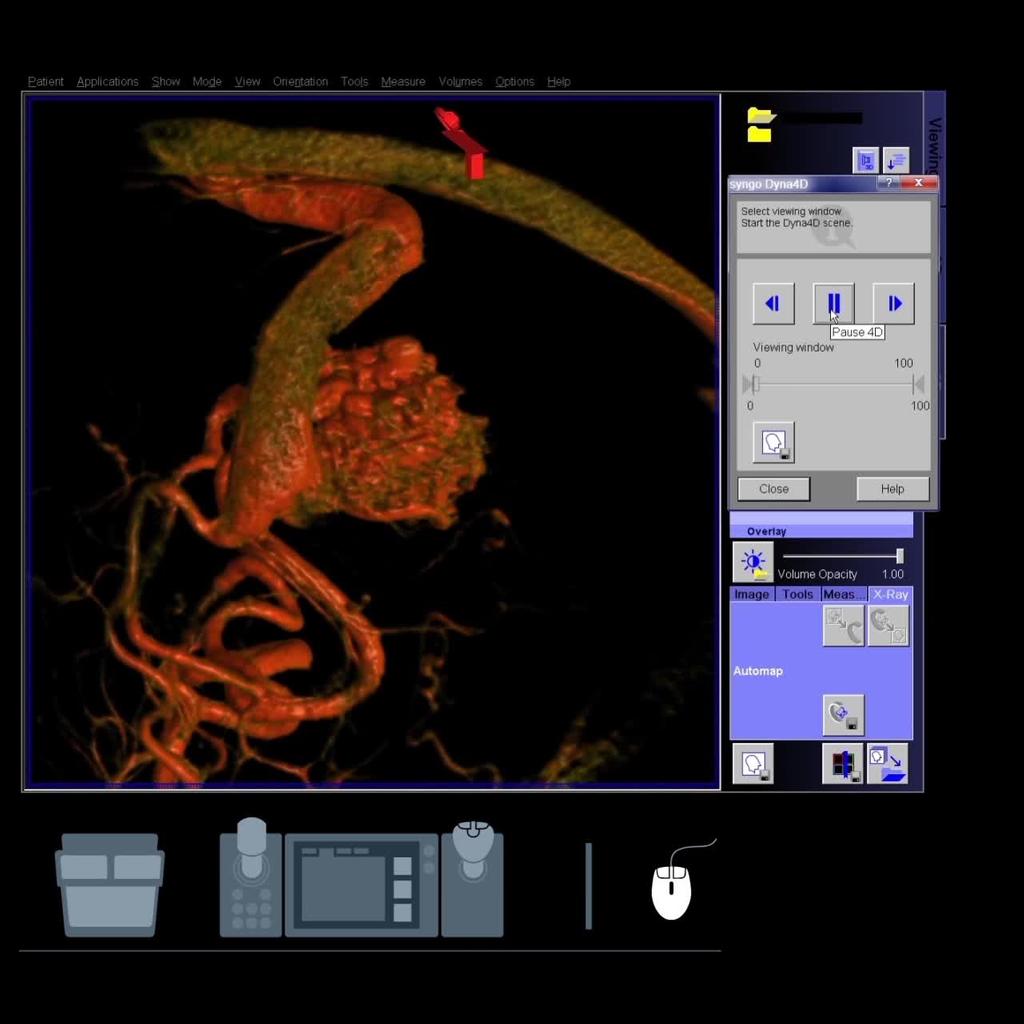Open the Measure menu
Image resolution: width=1024 pixels, height=1024 pixels.
[403, 82]
